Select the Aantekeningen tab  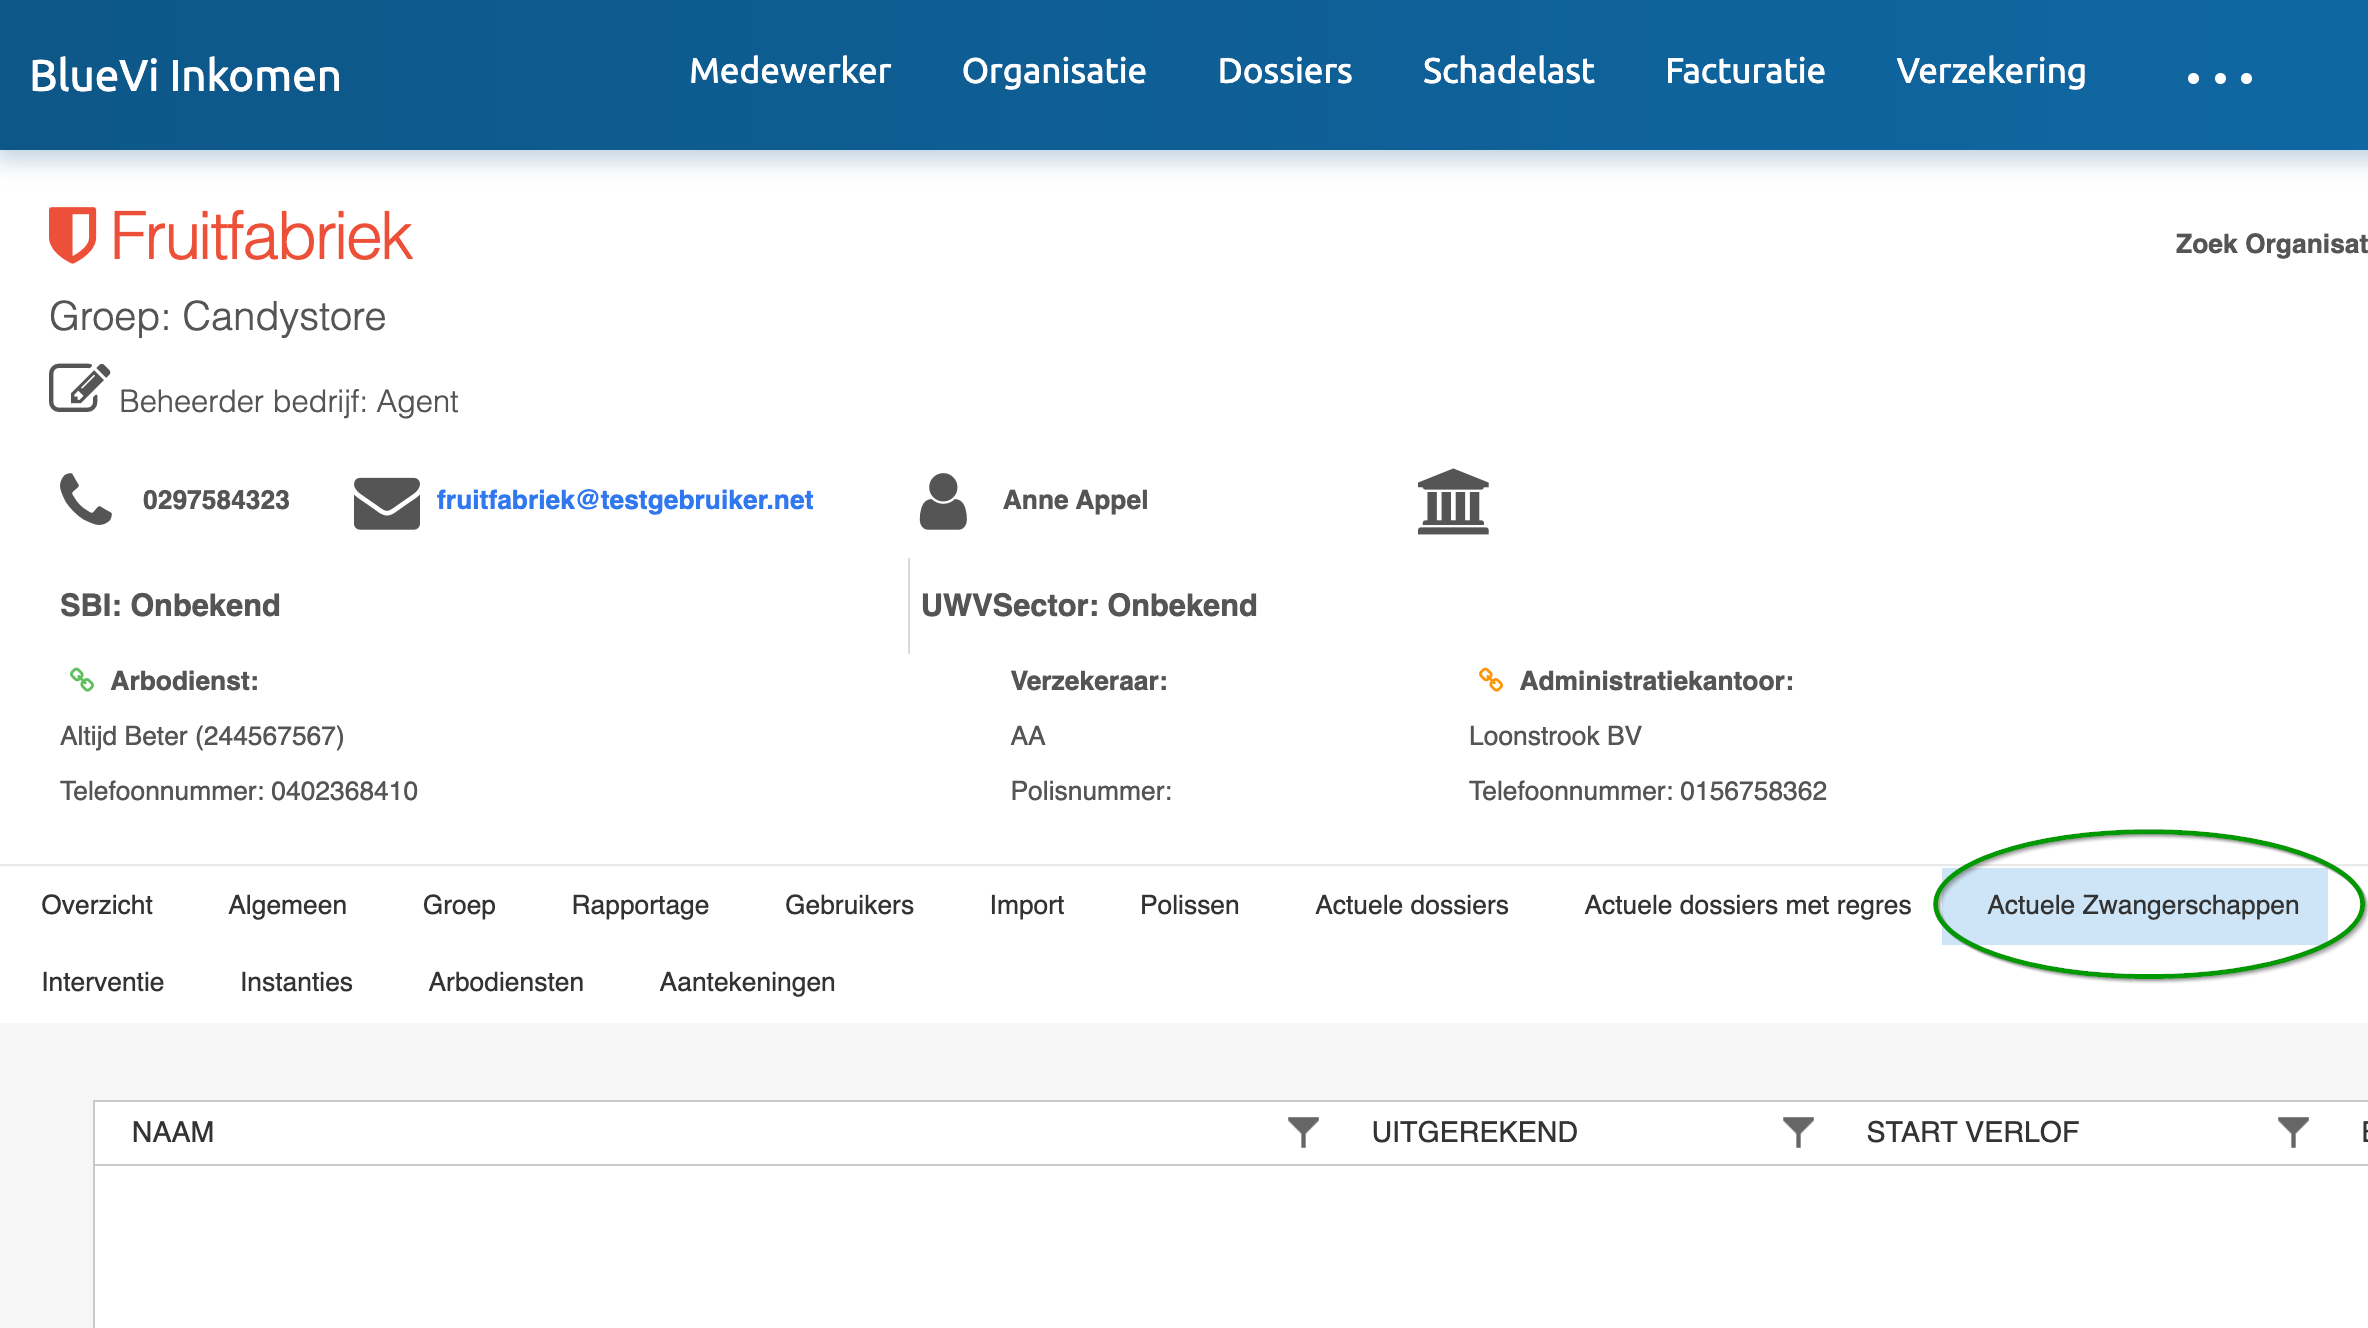[747, 982]
